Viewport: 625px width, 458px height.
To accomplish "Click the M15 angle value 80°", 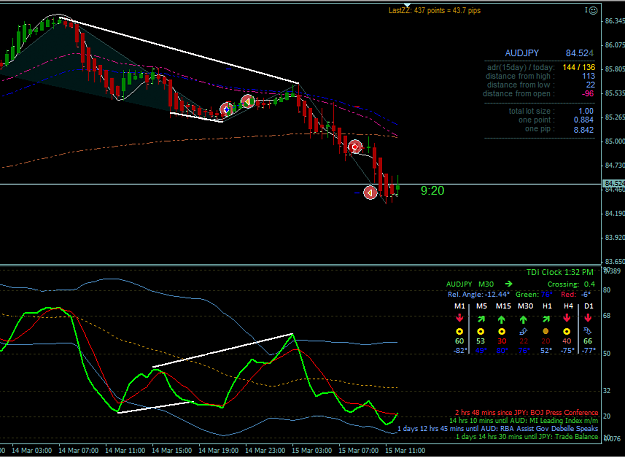I will click(501, 351).
